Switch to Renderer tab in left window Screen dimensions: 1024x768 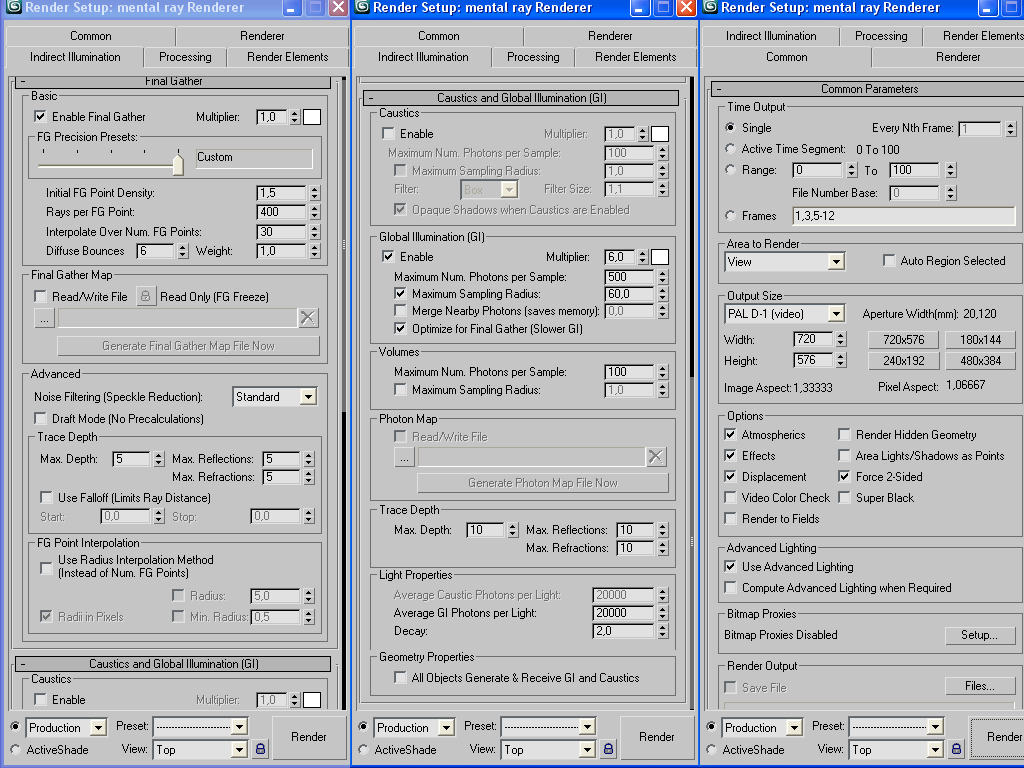click(262, 36)
